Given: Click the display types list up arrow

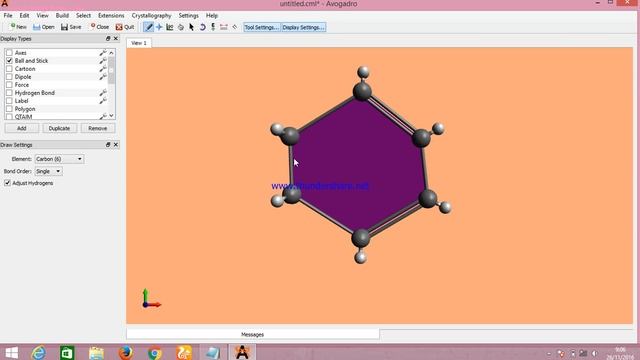Looking at the screenshot, I should (111, 53).
